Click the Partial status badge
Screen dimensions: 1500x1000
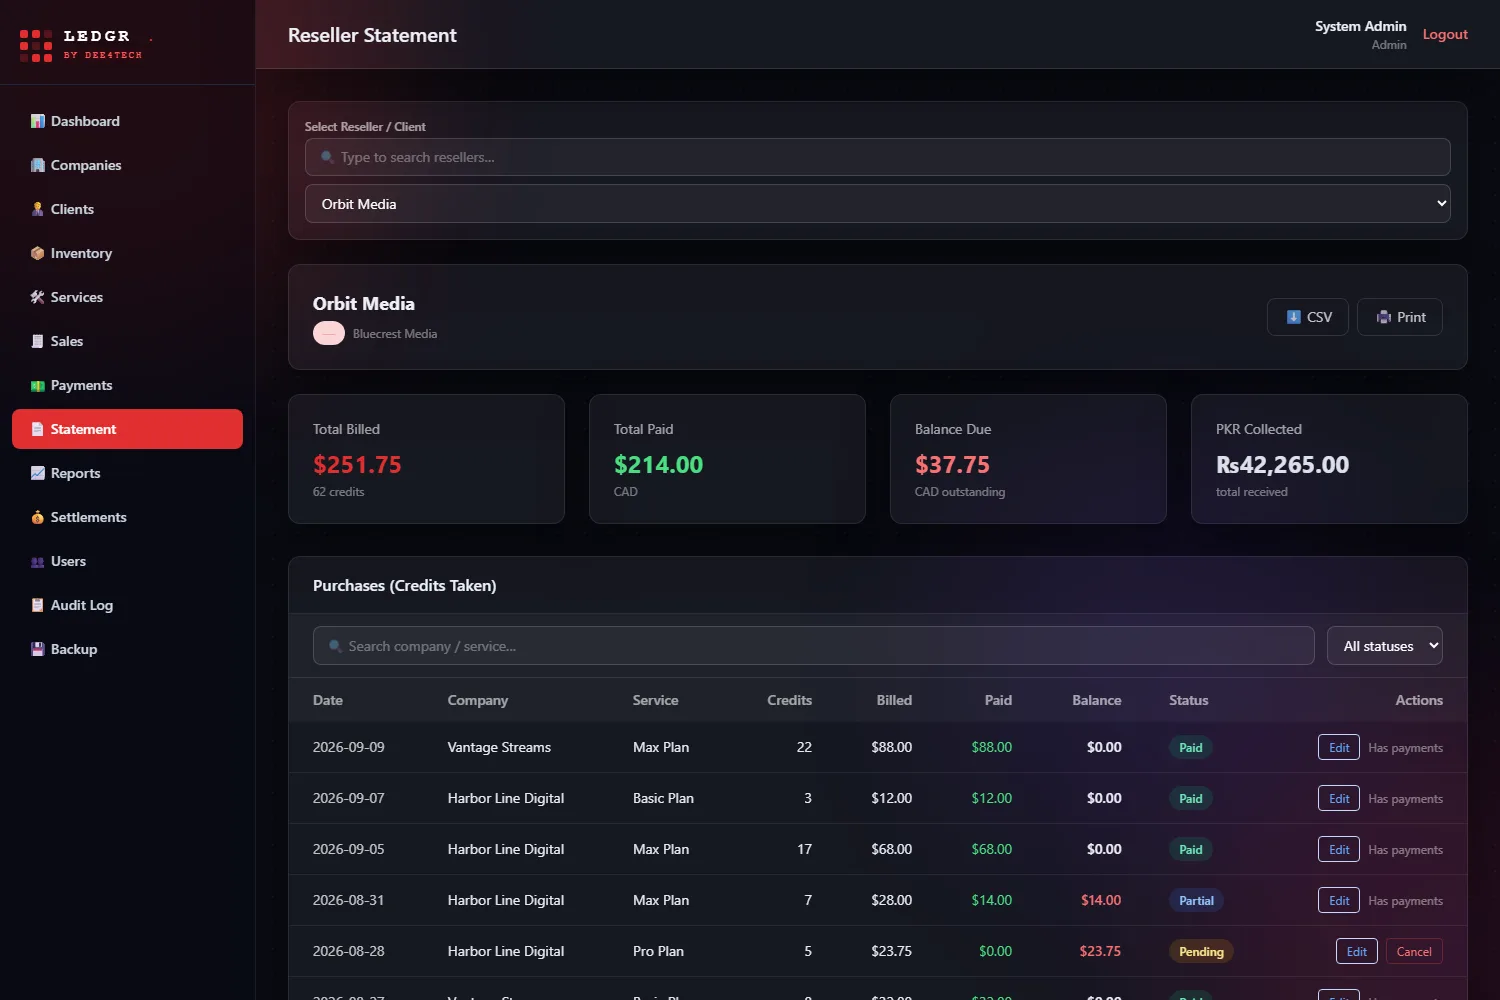point(1196,900)
